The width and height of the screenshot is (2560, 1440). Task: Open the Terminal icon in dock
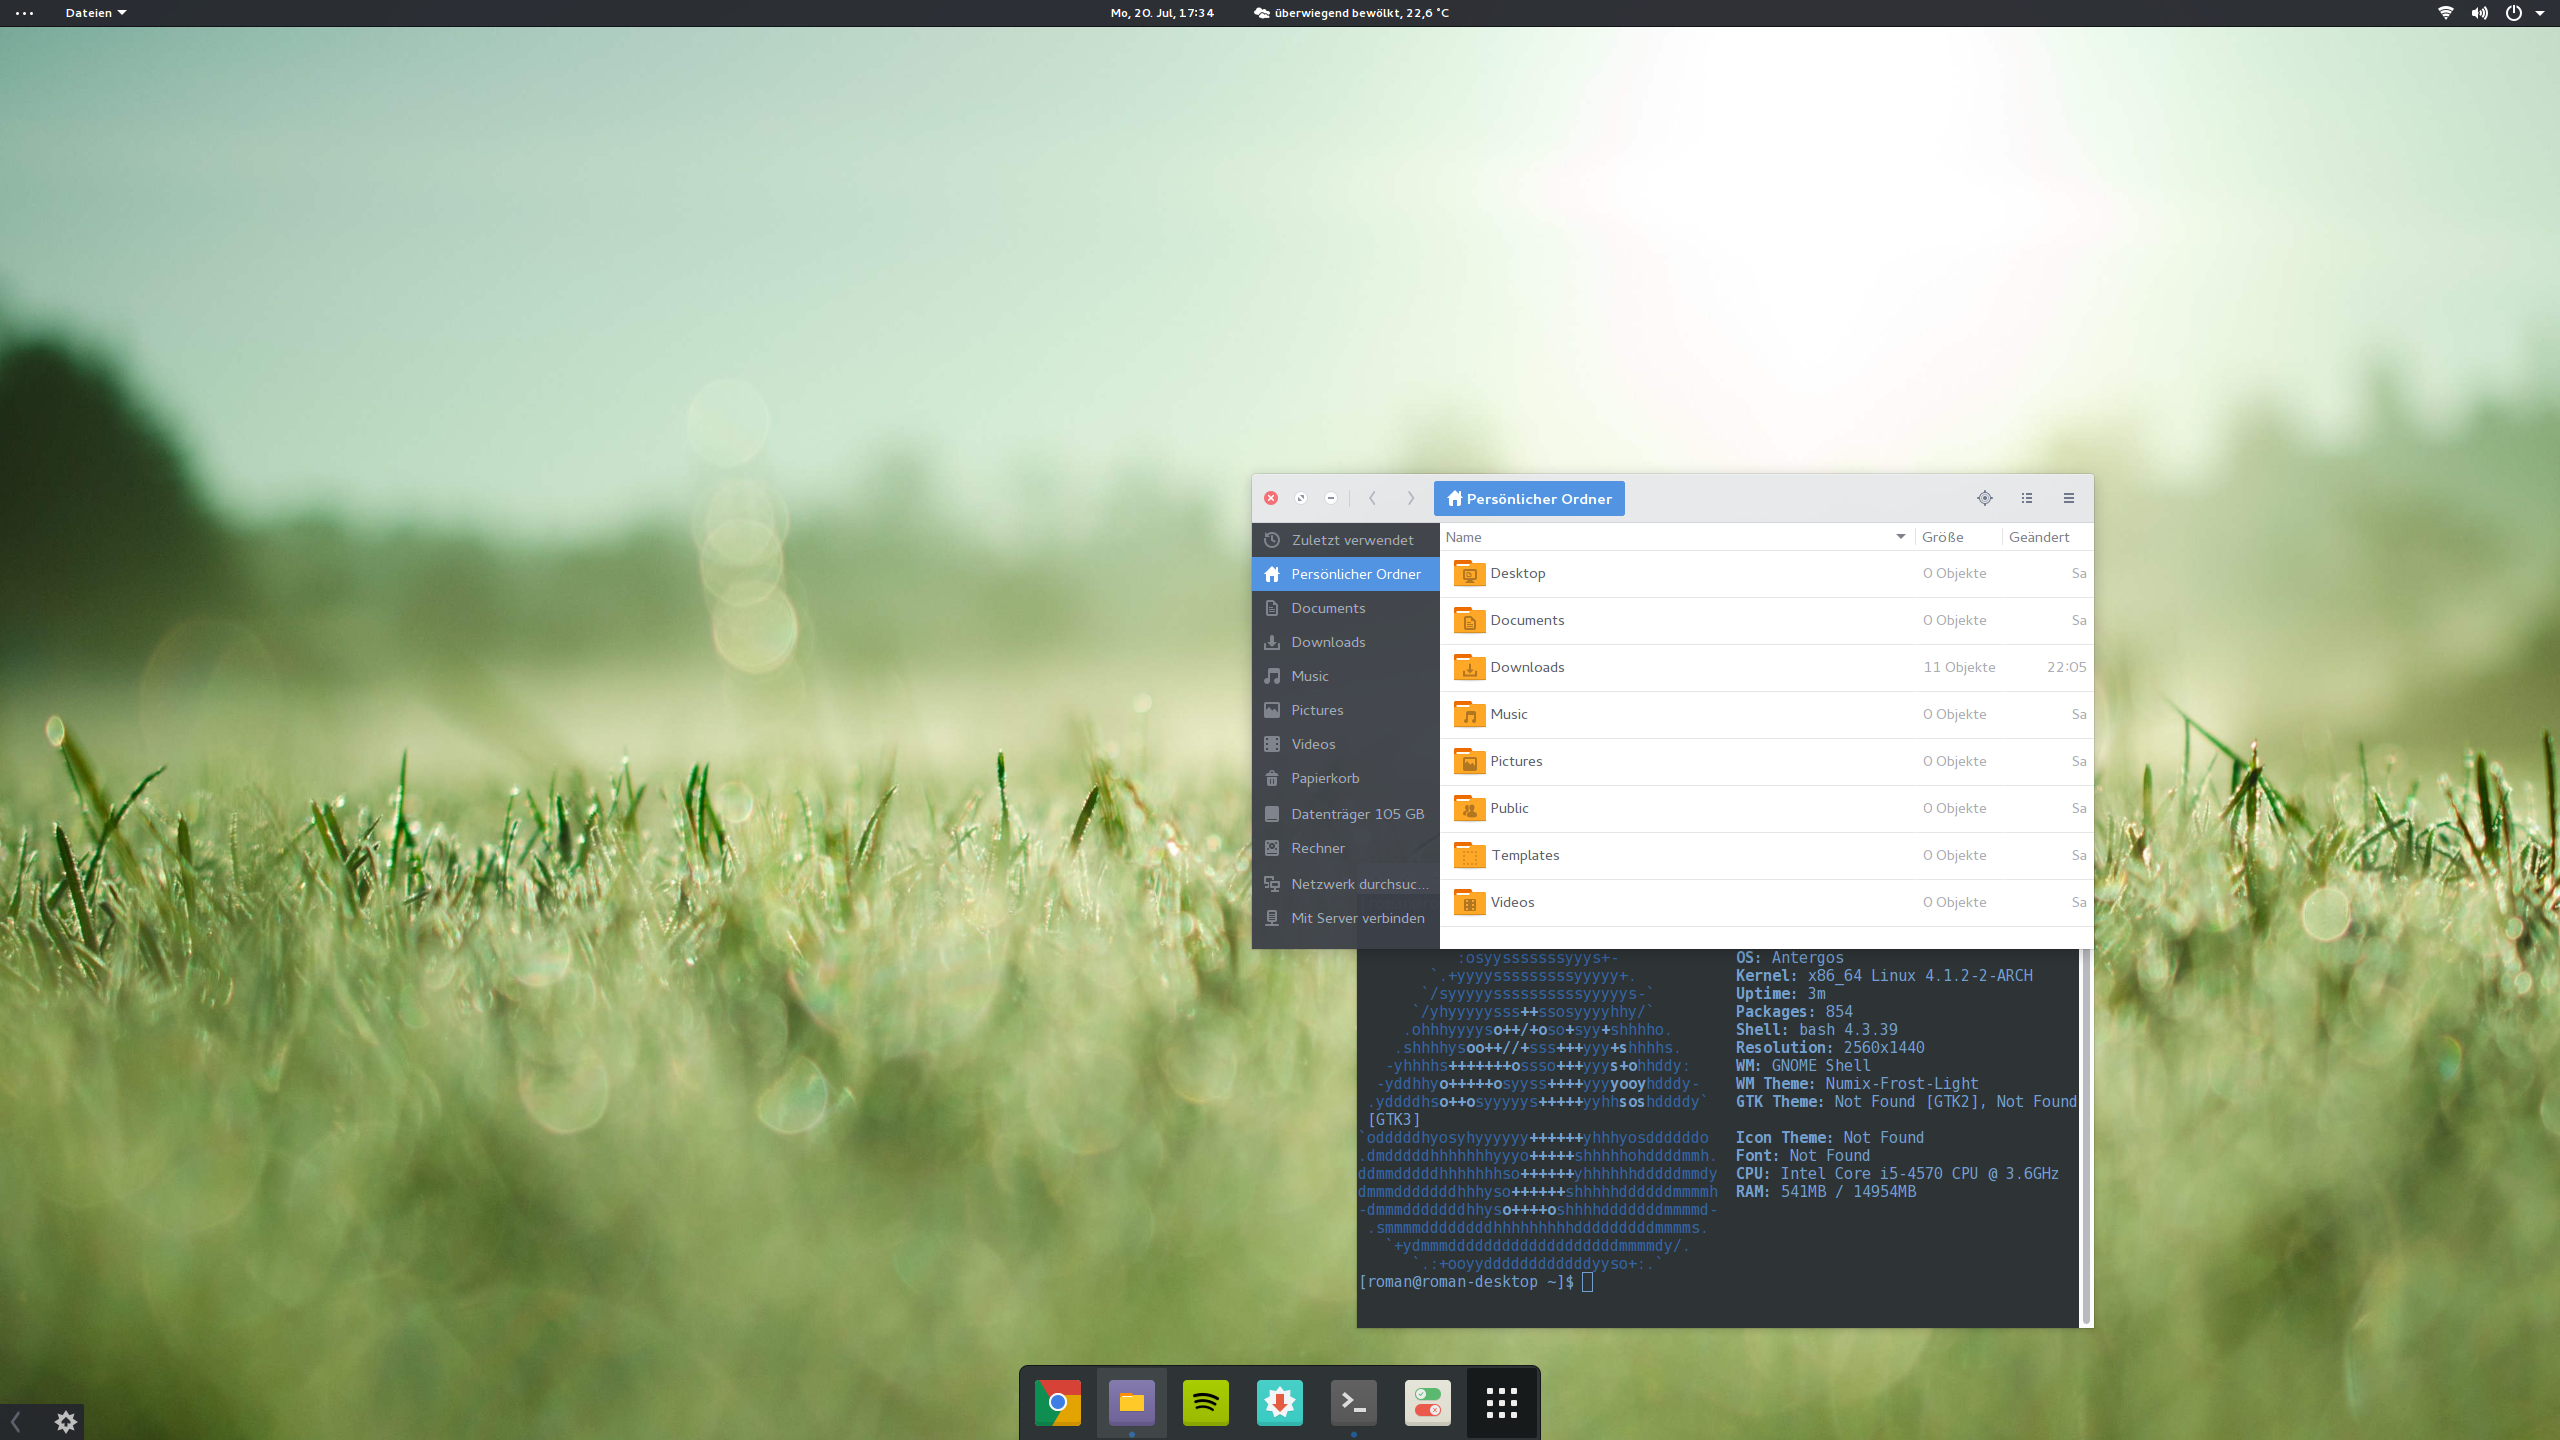pyautogui.click(x=1353, y=1403)
